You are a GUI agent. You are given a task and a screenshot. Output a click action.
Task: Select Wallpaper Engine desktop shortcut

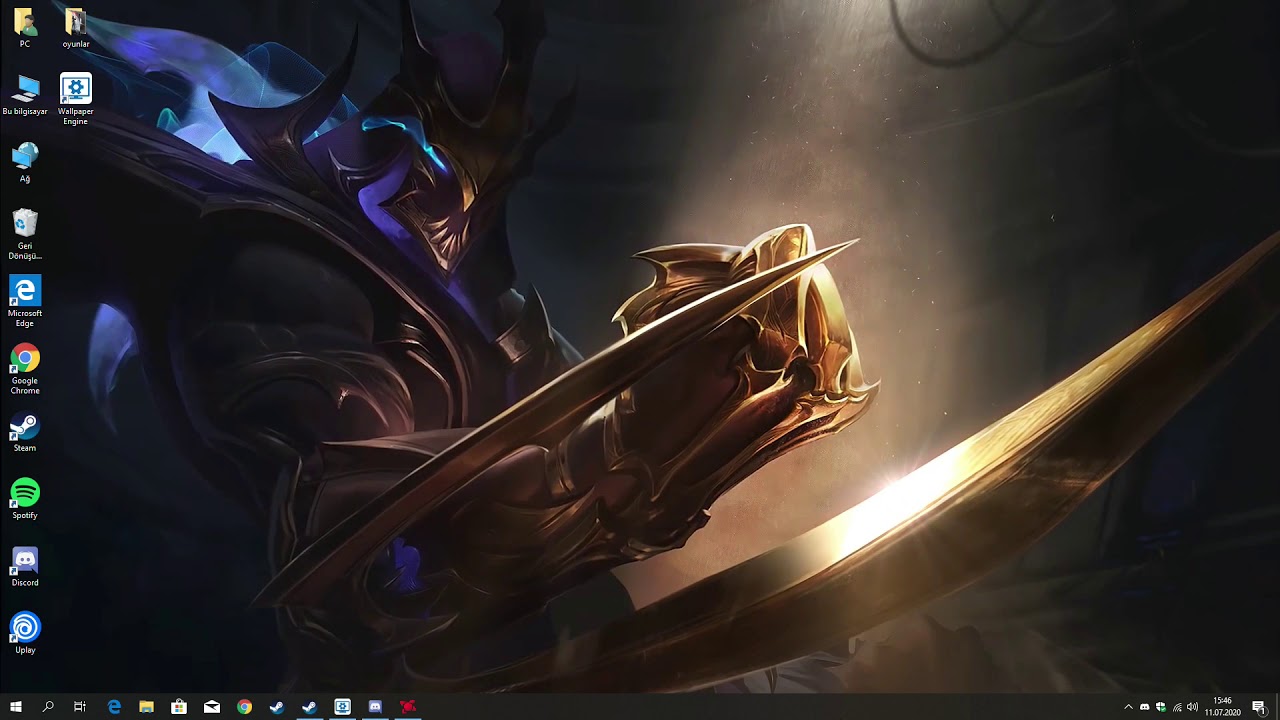tap(76, 99)
